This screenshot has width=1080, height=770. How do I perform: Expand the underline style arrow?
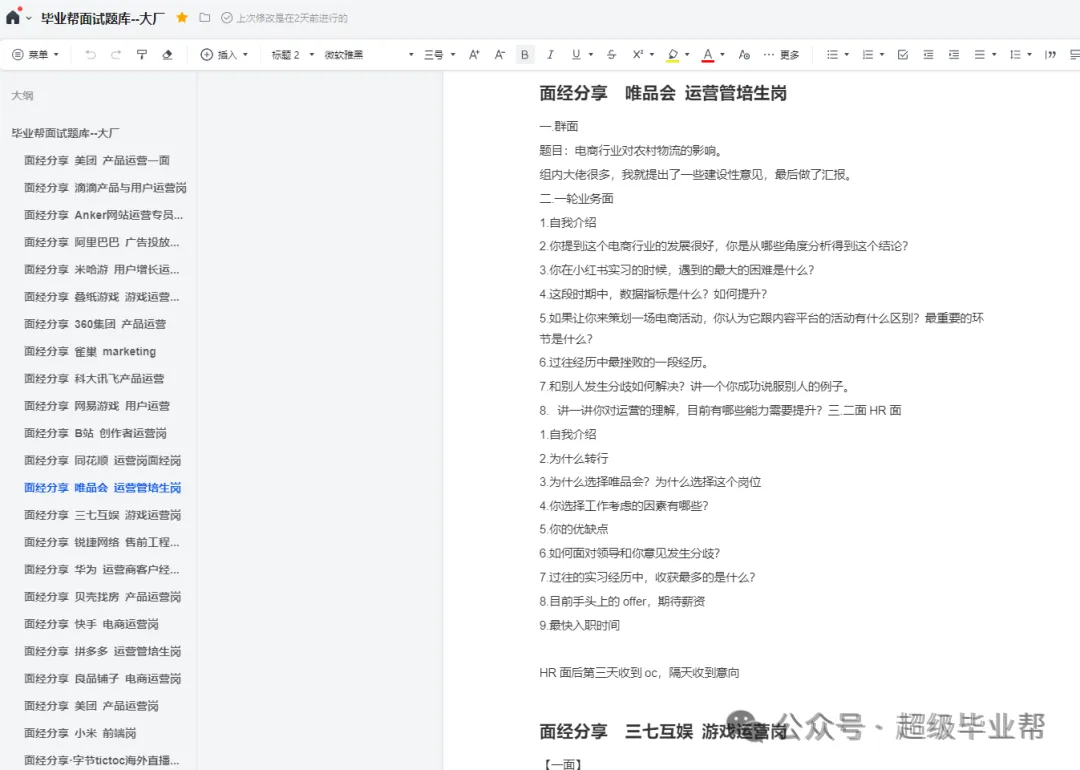point(591,54)
